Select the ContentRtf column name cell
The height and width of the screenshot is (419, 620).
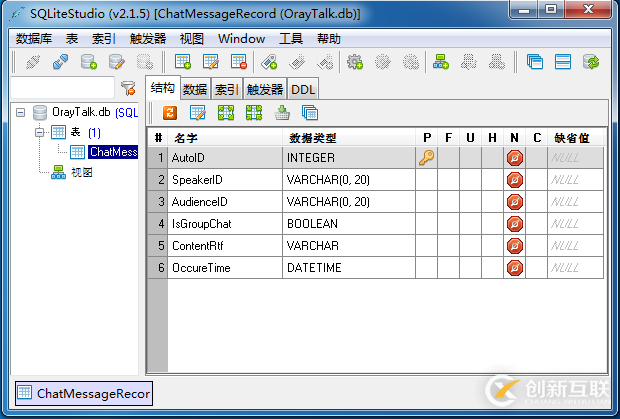pyautogui.click(x=225, y=246)
